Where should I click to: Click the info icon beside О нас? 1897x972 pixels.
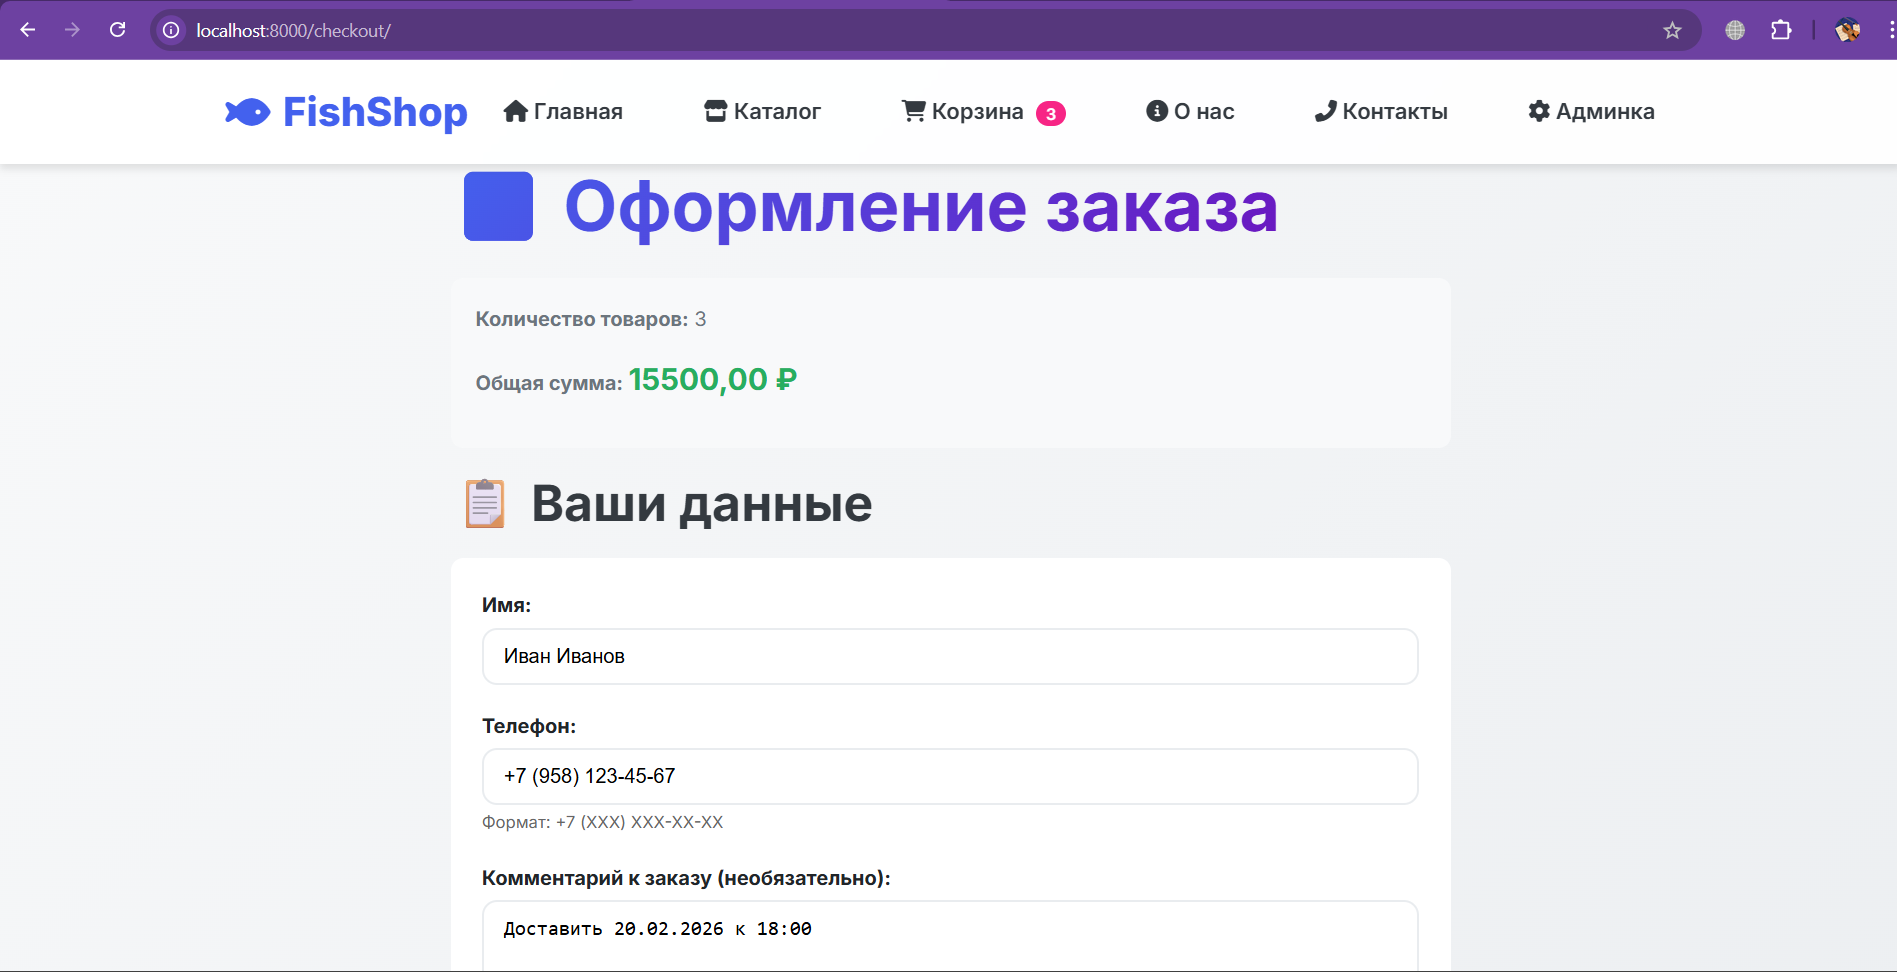(1156, 111)
